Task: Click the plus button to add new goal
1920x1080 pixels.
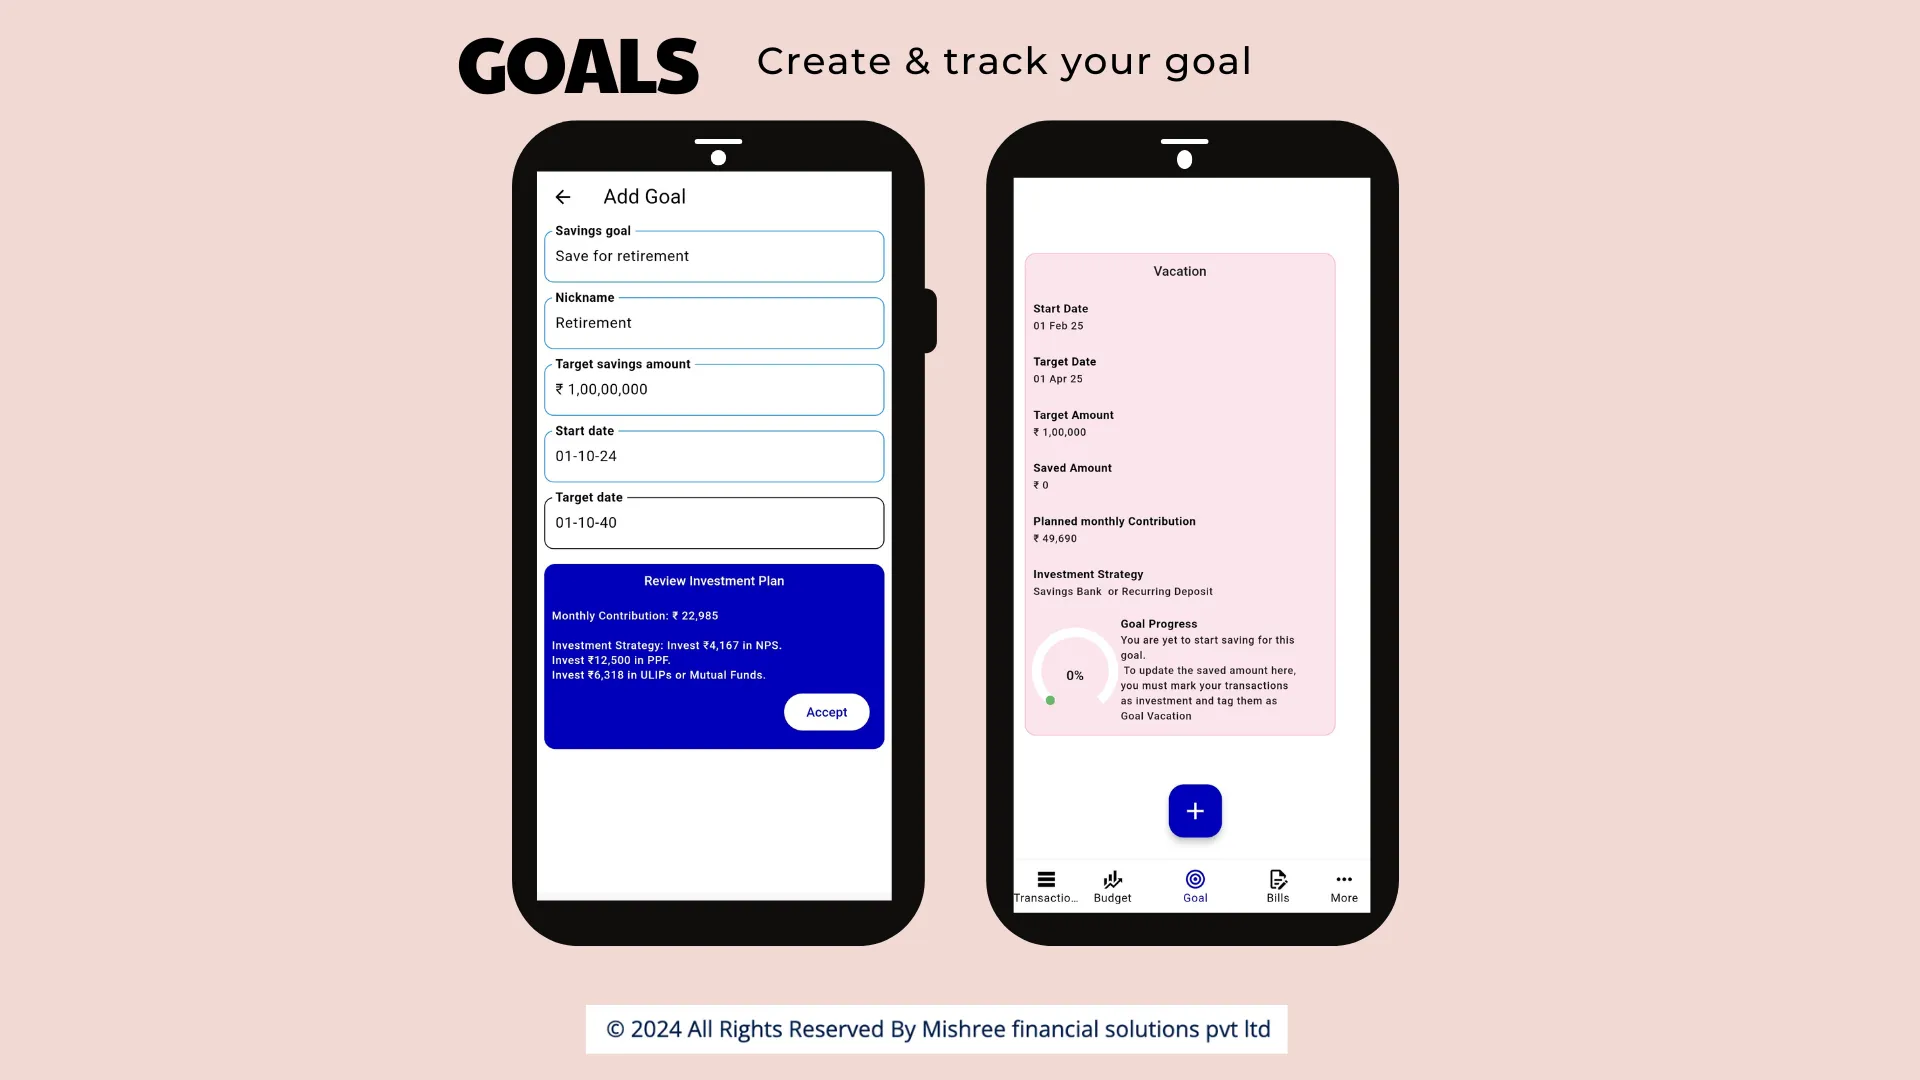Action: (x=1195, y=811)
